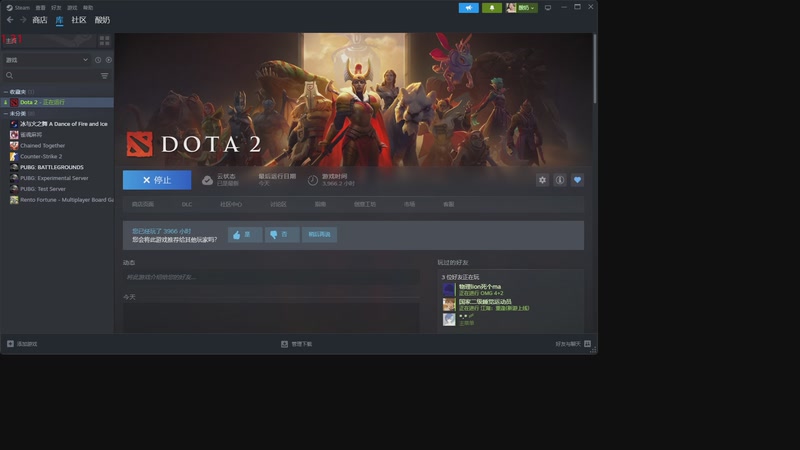Expand the 游戏 library filter dropdown

pos(46,60)
